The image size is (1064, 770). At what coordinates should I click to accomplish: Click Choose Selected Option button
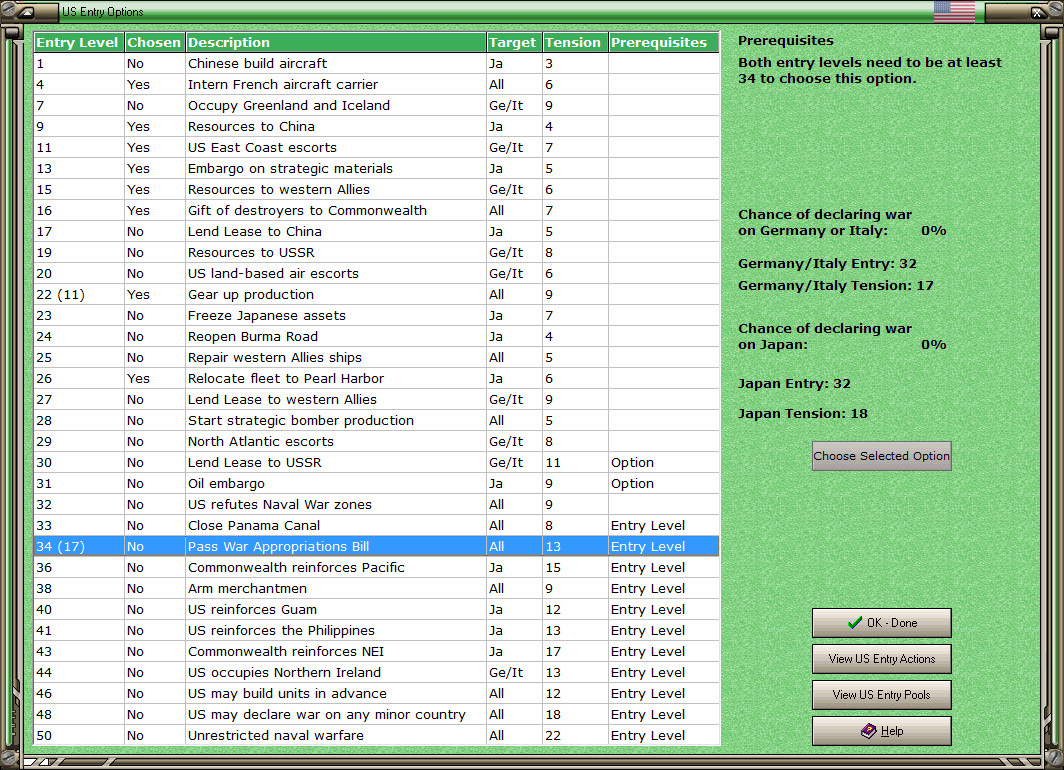tap(881, 456)
